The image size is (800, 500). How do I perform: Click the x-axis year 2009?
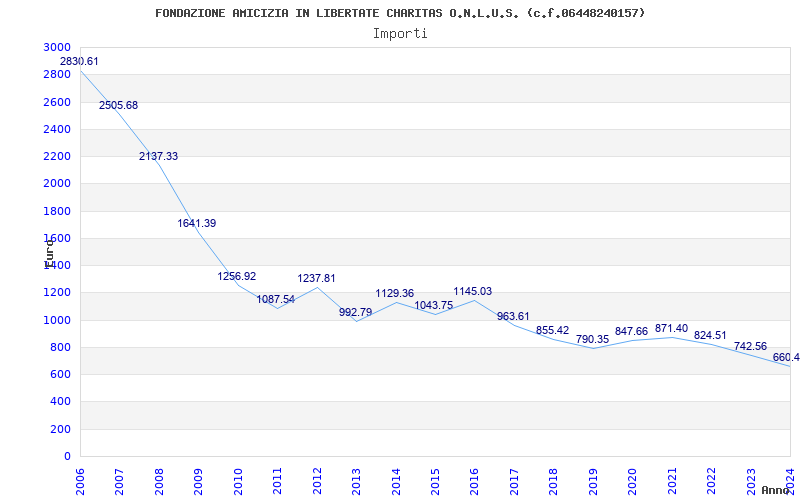coord(198,482)
